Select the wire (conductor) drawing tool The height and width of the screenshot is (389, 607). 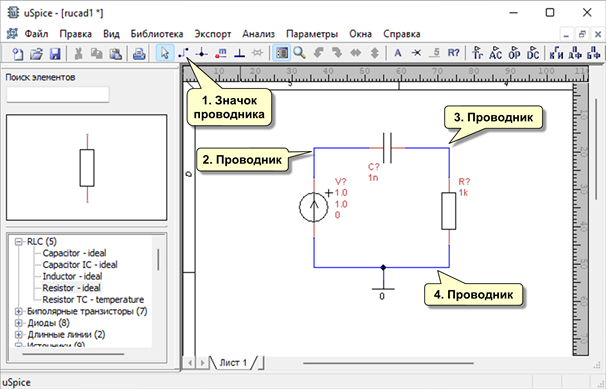click(183, 53)
